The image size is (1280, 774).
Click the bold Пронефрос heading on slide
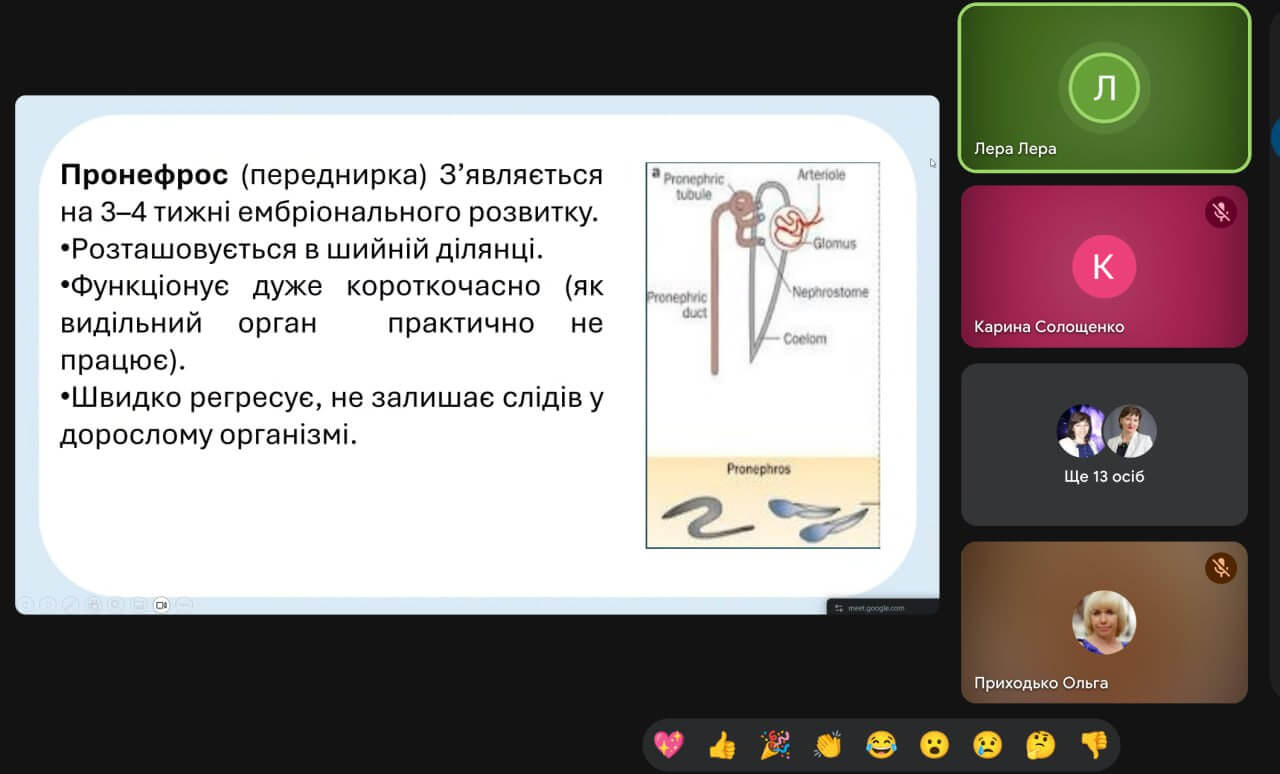pyautogui.click(x=145, y=175)
